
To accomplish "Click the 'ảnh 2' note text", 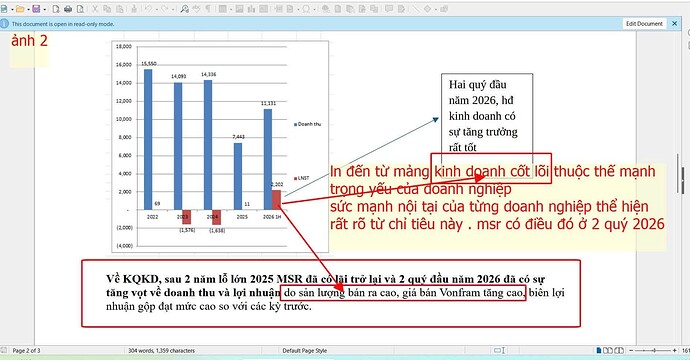I will (x=29, y=41).
